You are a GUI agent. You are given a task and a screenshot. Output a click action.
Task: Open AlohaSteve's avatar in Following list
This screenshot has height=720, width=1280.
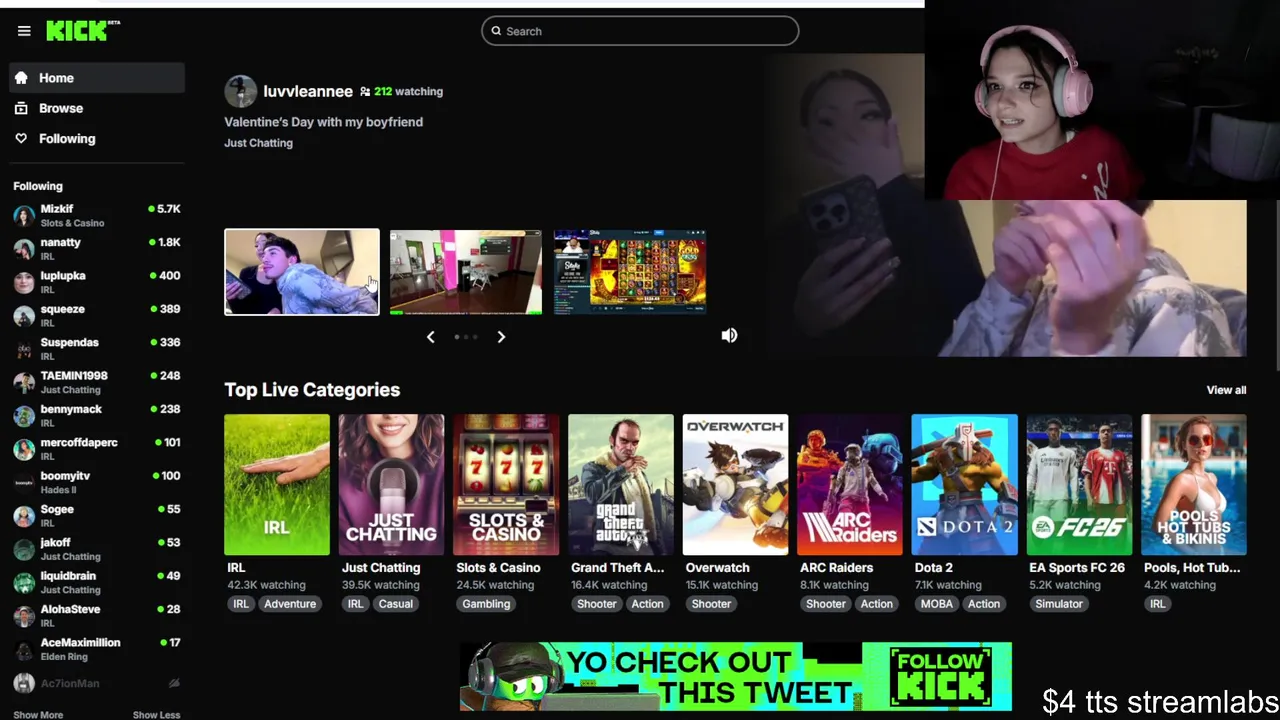[24, 616]
